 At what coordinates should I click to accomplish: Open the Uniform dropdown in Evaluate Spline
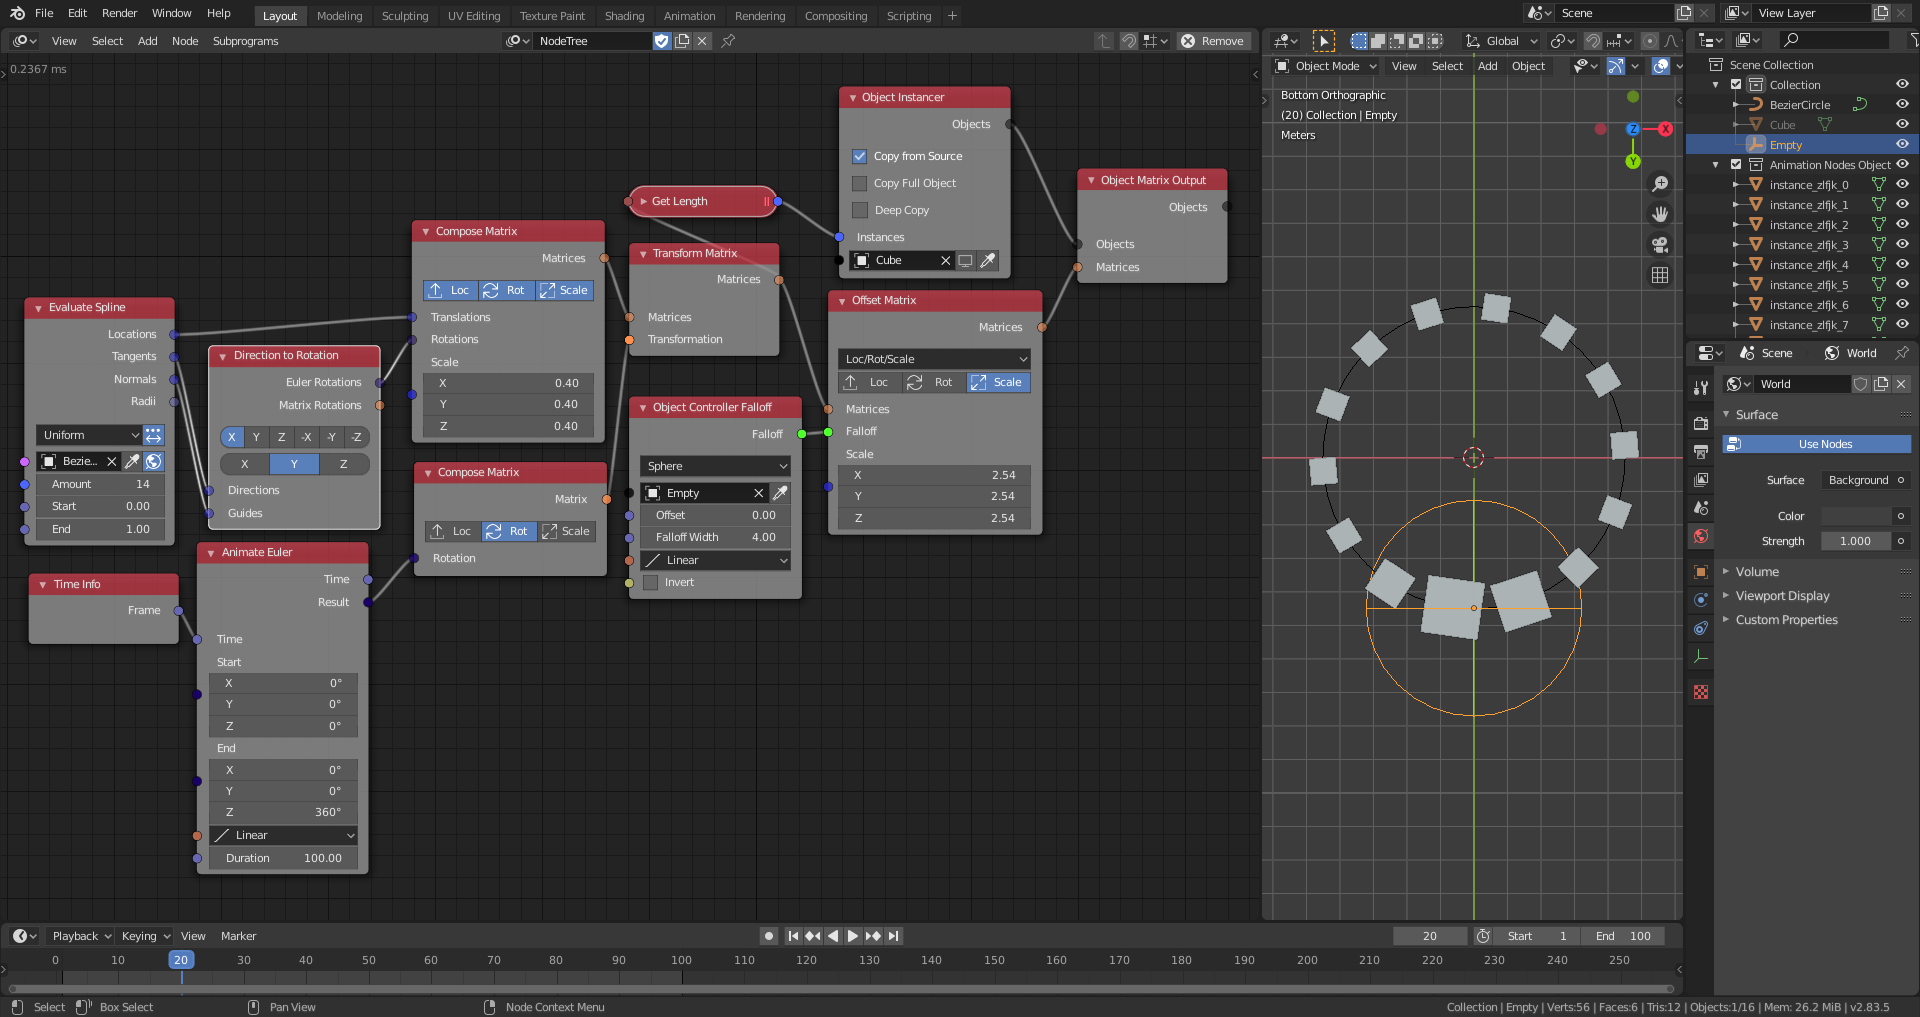tap(90, 435)
